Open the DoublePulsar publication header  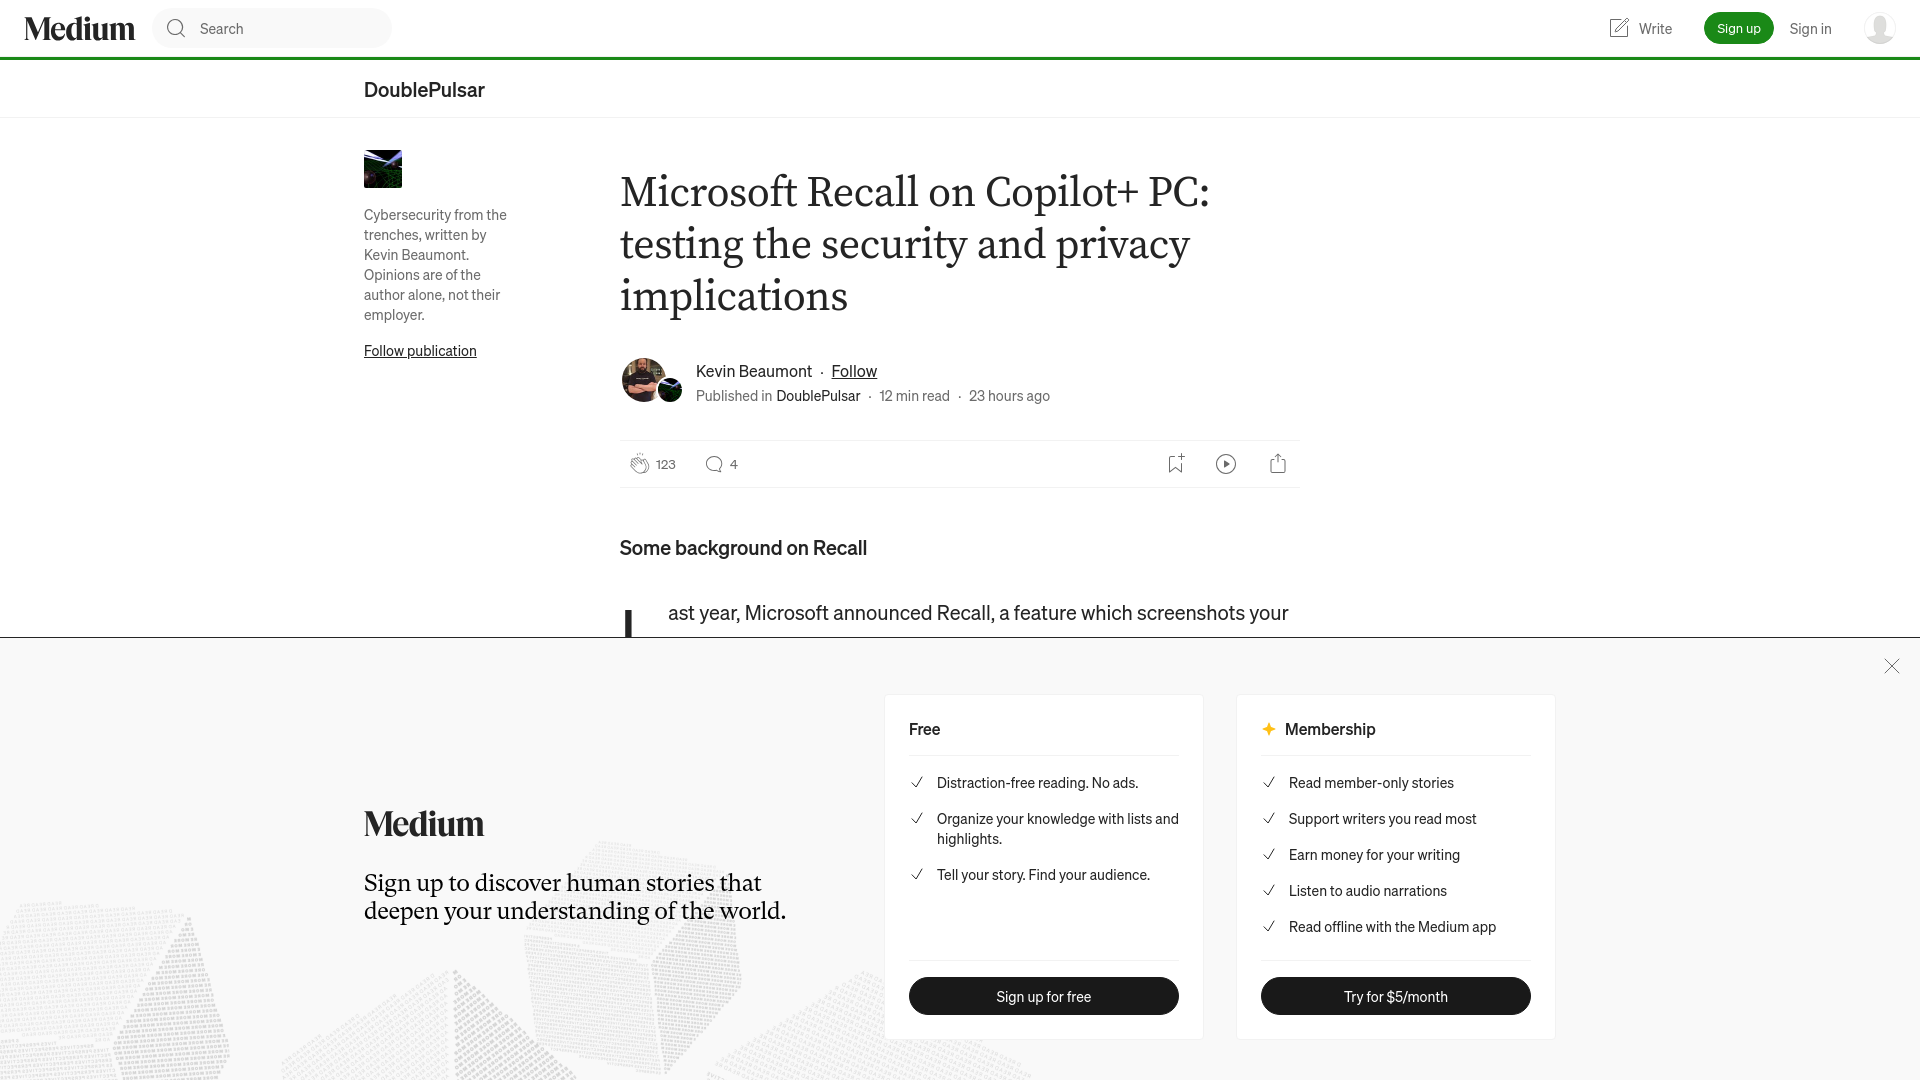coord(424,89)
